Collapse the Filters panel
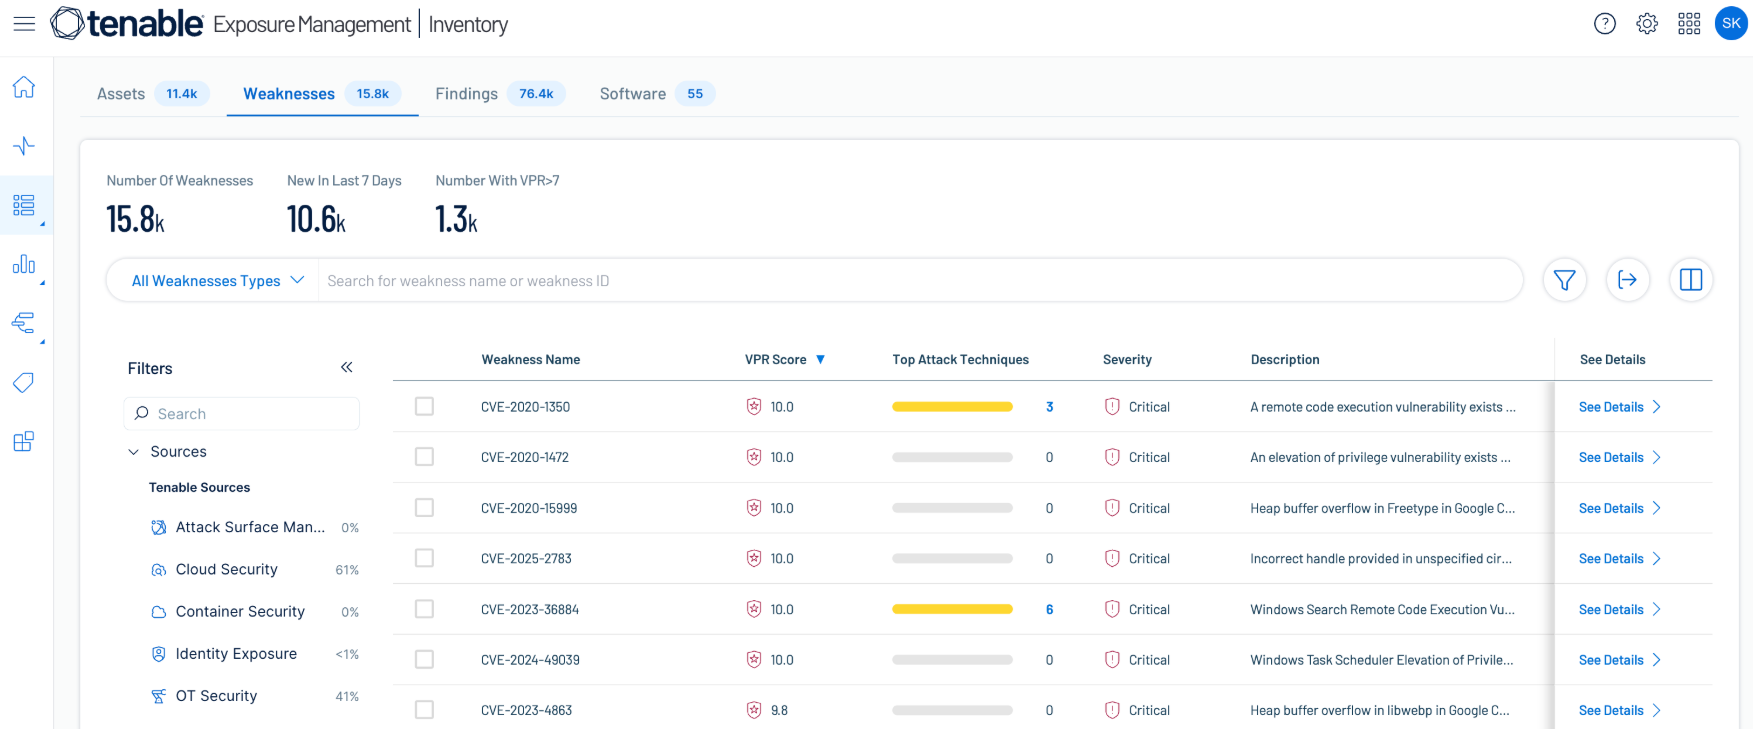The width and height of the screenshot is (1753, 729). [346, 368]
